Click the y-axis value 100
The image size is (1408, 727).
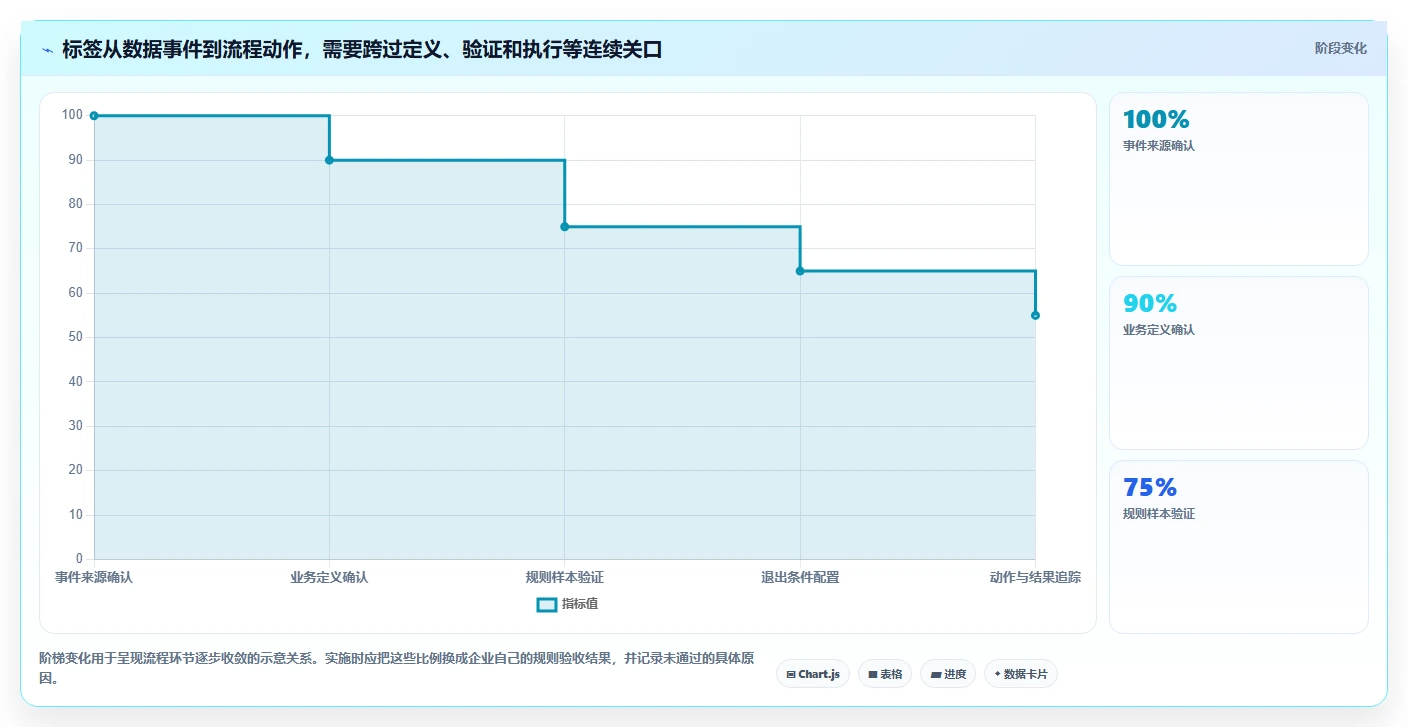click(x=72, y=115)
